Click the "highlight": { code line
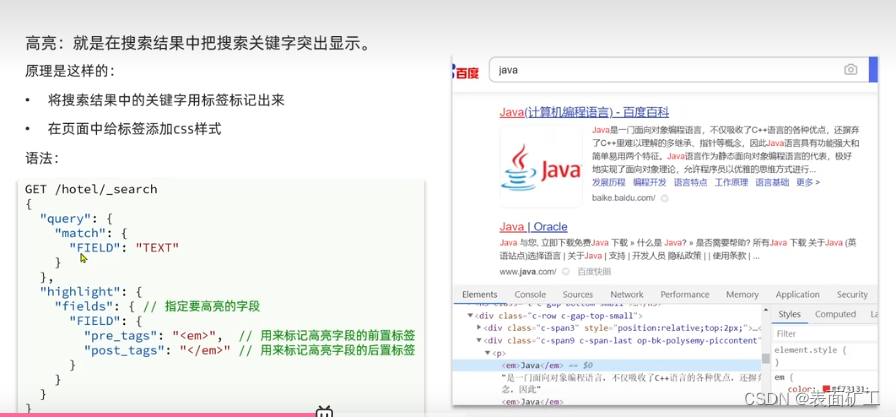The height and width of the screenshot is (417, 896). [x=90, y=291]
